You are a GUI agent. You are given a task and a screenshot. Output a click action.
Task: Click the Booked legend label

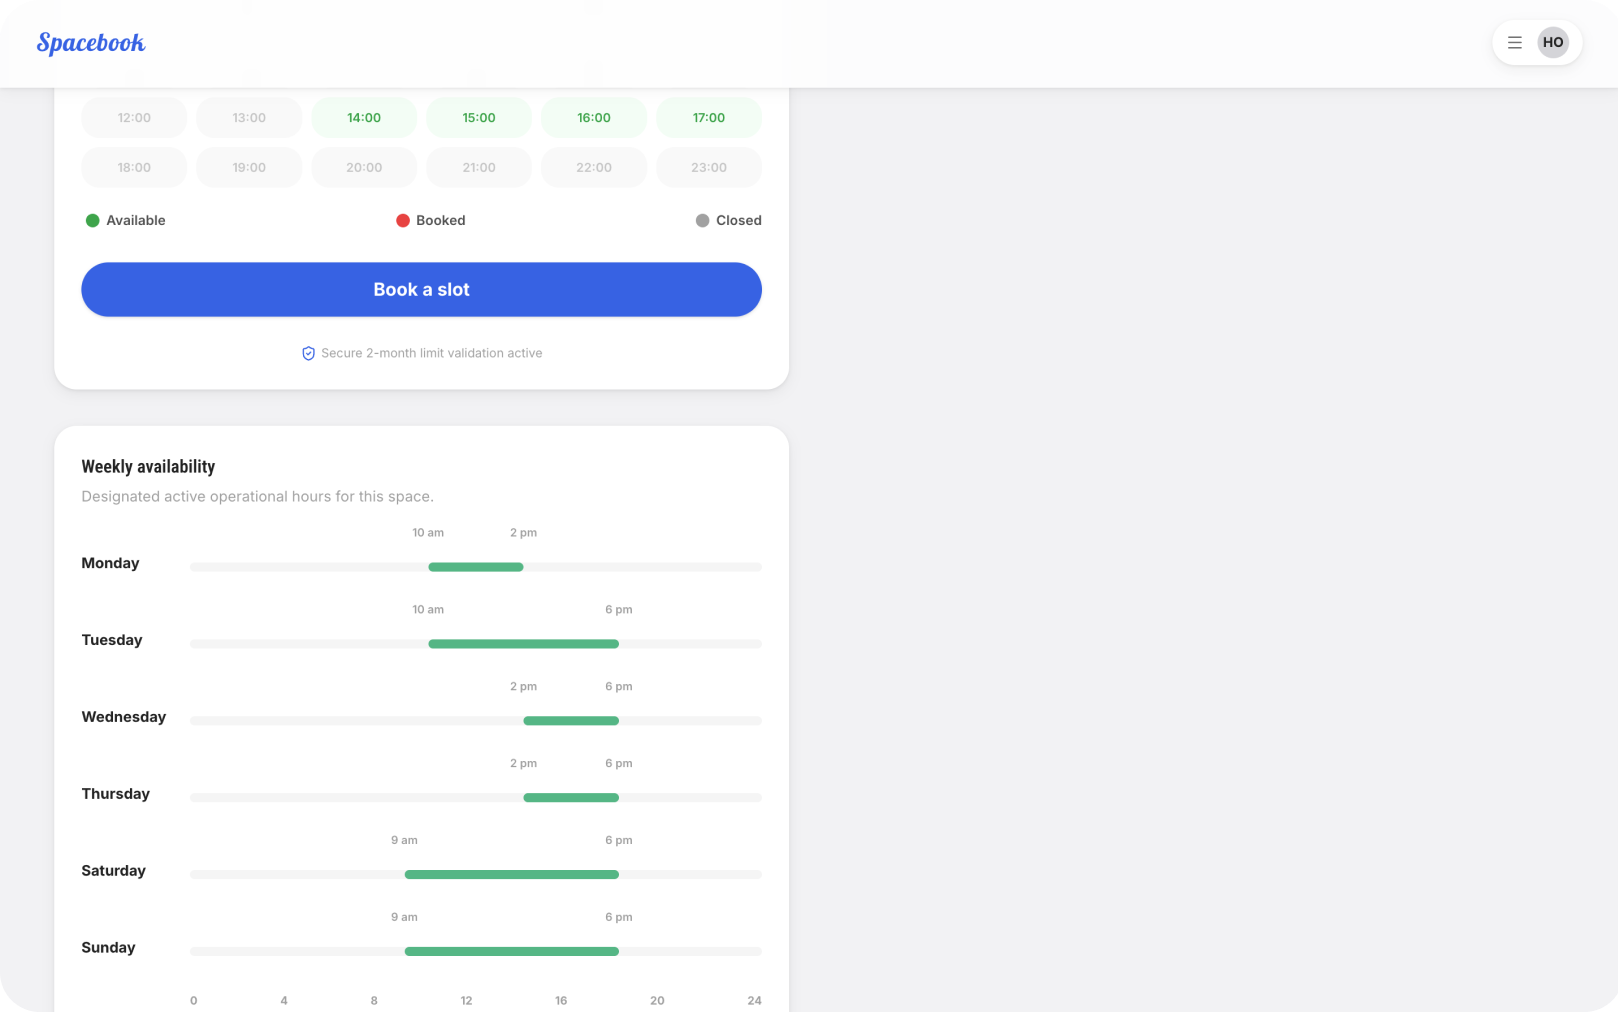pyautogui.click(x=441, y=221)
